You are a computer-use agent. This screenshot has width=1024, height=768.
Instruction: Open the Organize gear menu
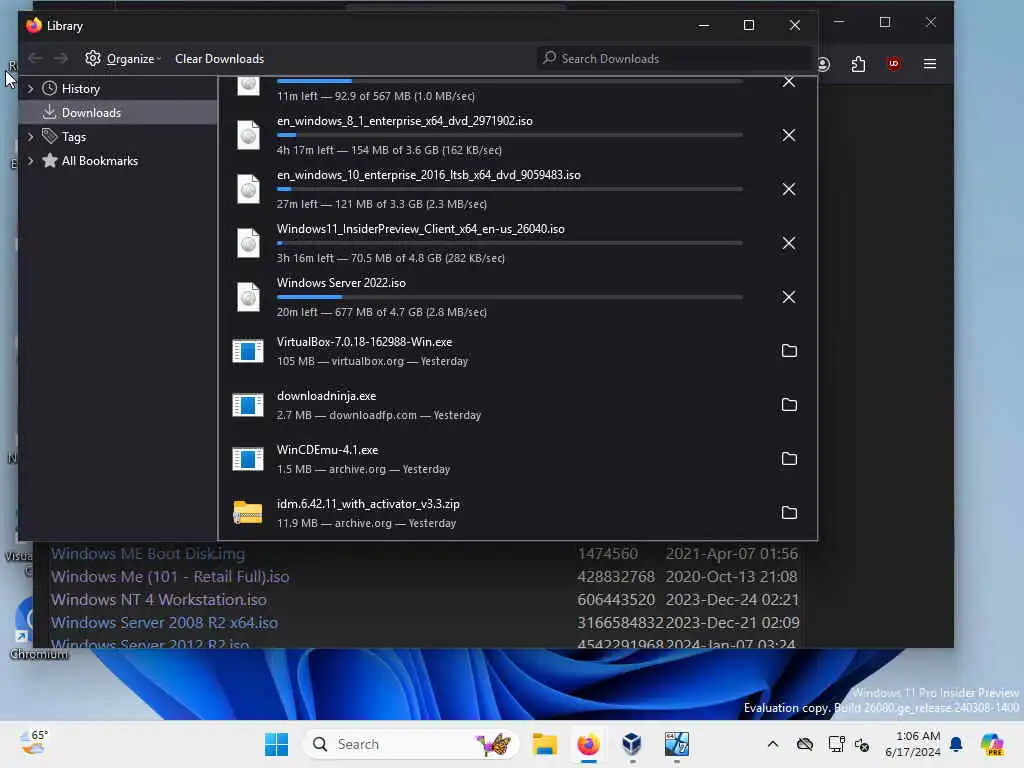[x=123, y=59]
